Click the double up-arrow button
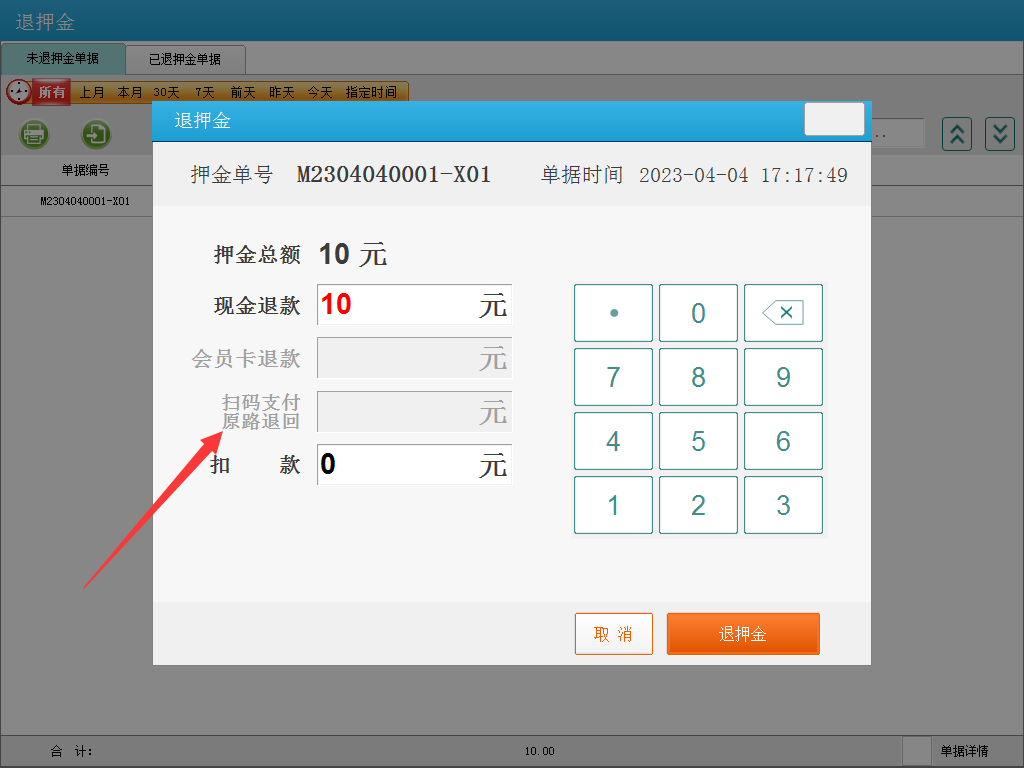Image resolution: width=1024 pixels, height=768 pixels. [x=957, y=133]
